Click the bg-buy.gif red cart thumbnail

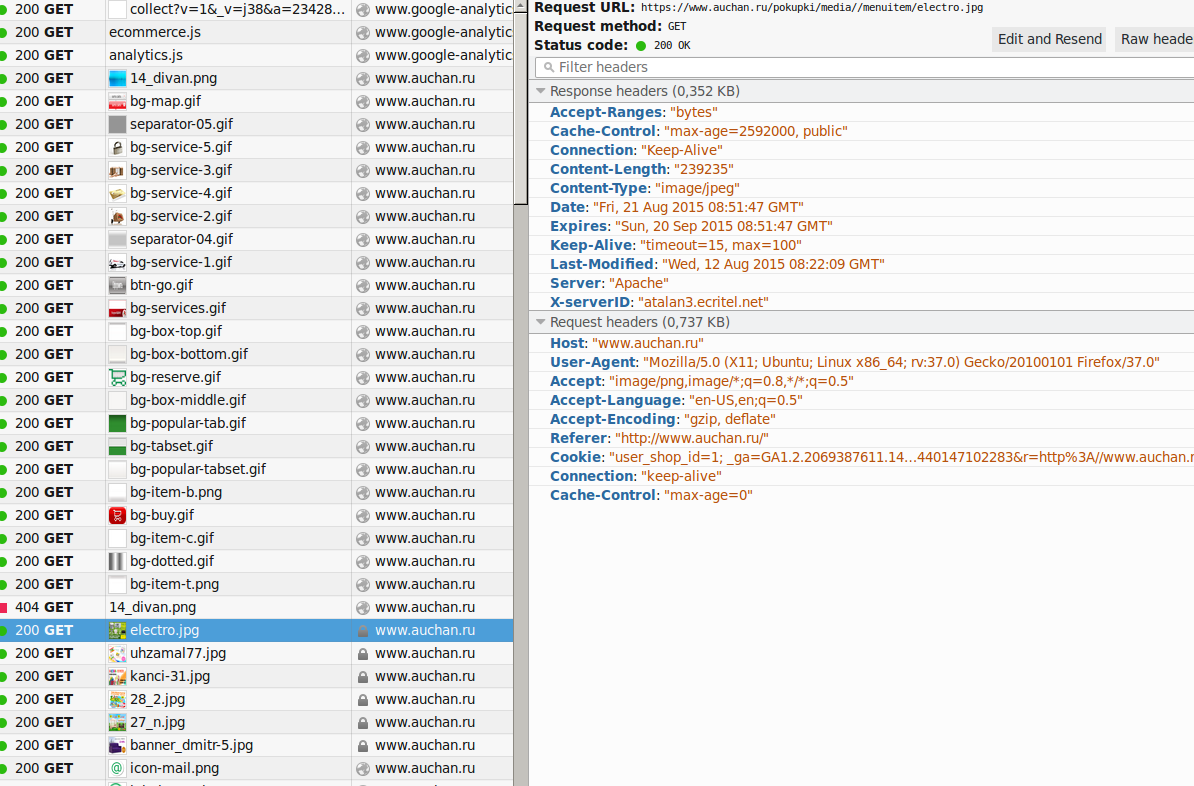click(x=117, y=516)
